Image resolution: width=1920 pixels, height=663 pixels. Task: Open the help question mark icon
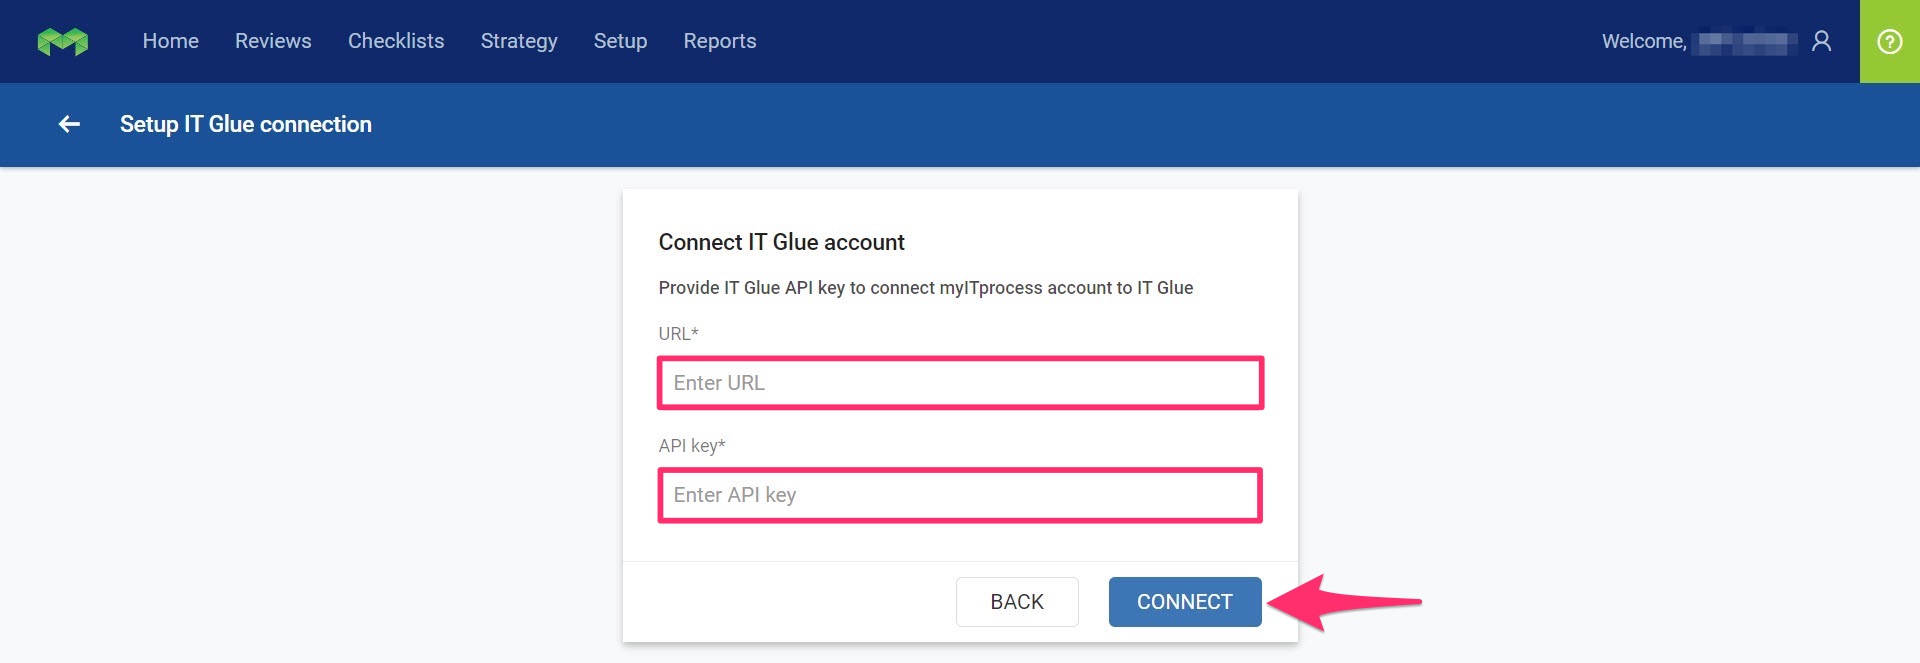point(1889,42)
